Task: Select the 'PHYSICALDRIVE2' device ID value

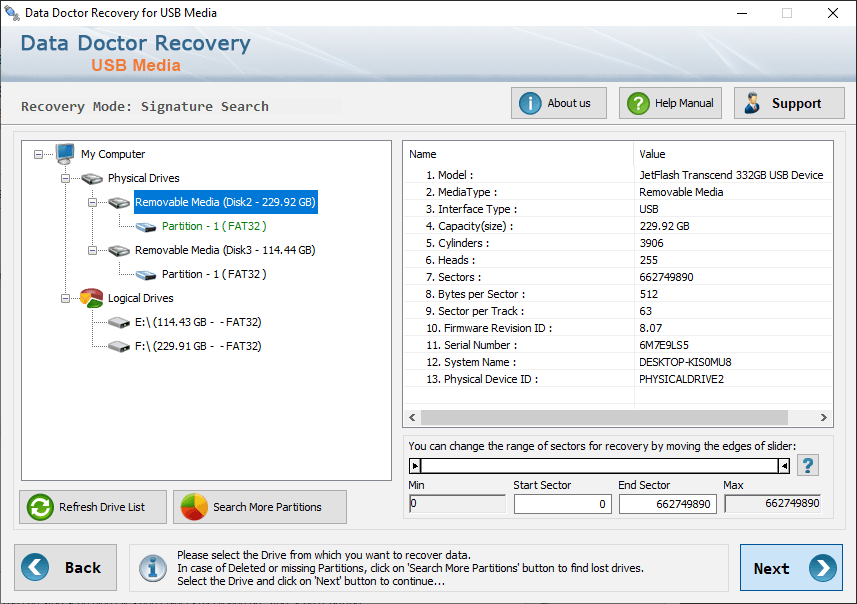Action: pos(681,379)
